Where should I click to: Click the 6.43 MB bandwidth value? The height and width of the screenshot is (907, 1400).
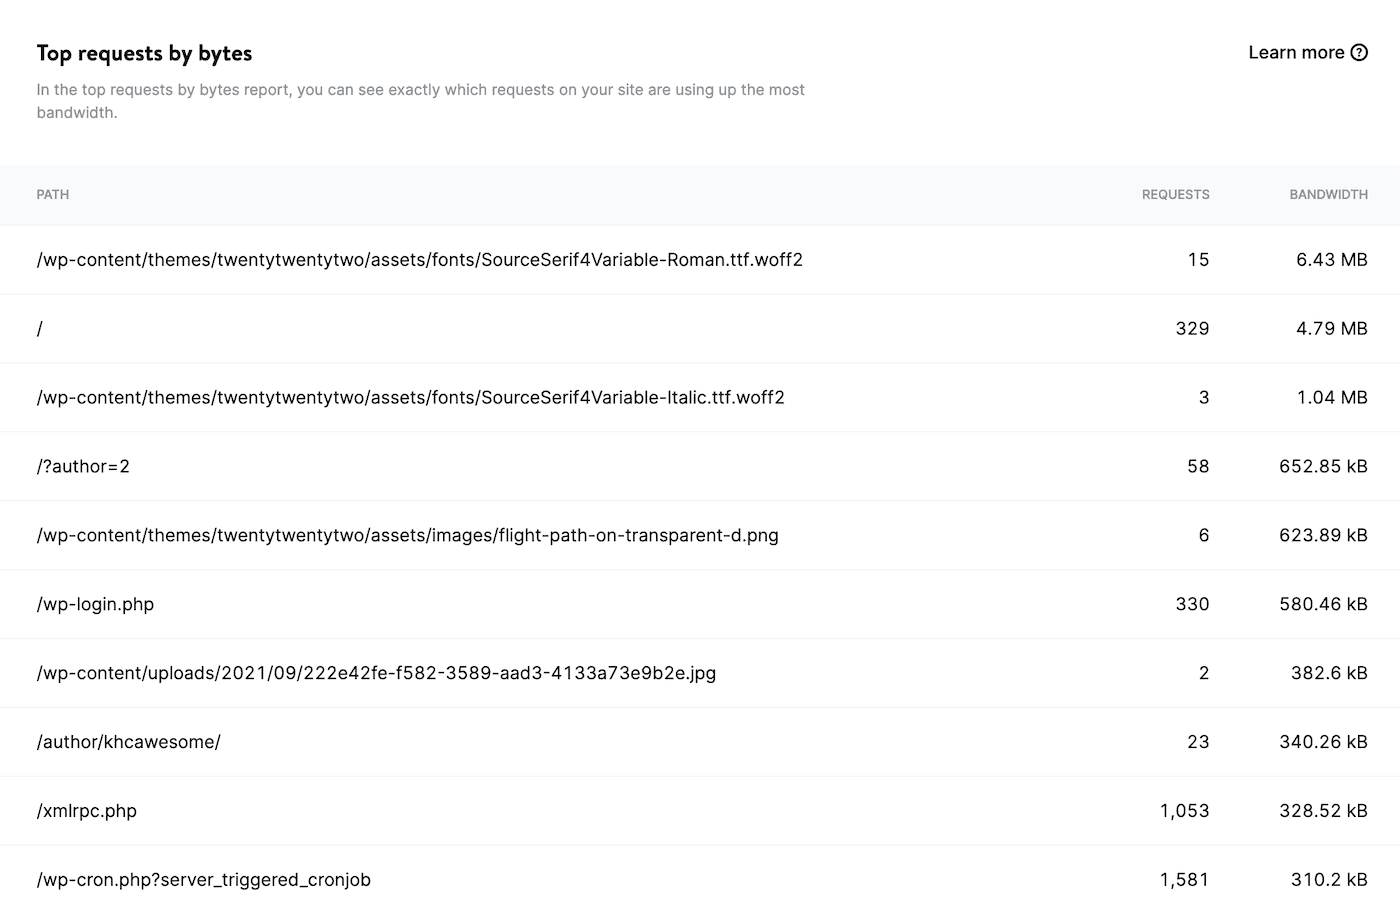click(1332, 259)
